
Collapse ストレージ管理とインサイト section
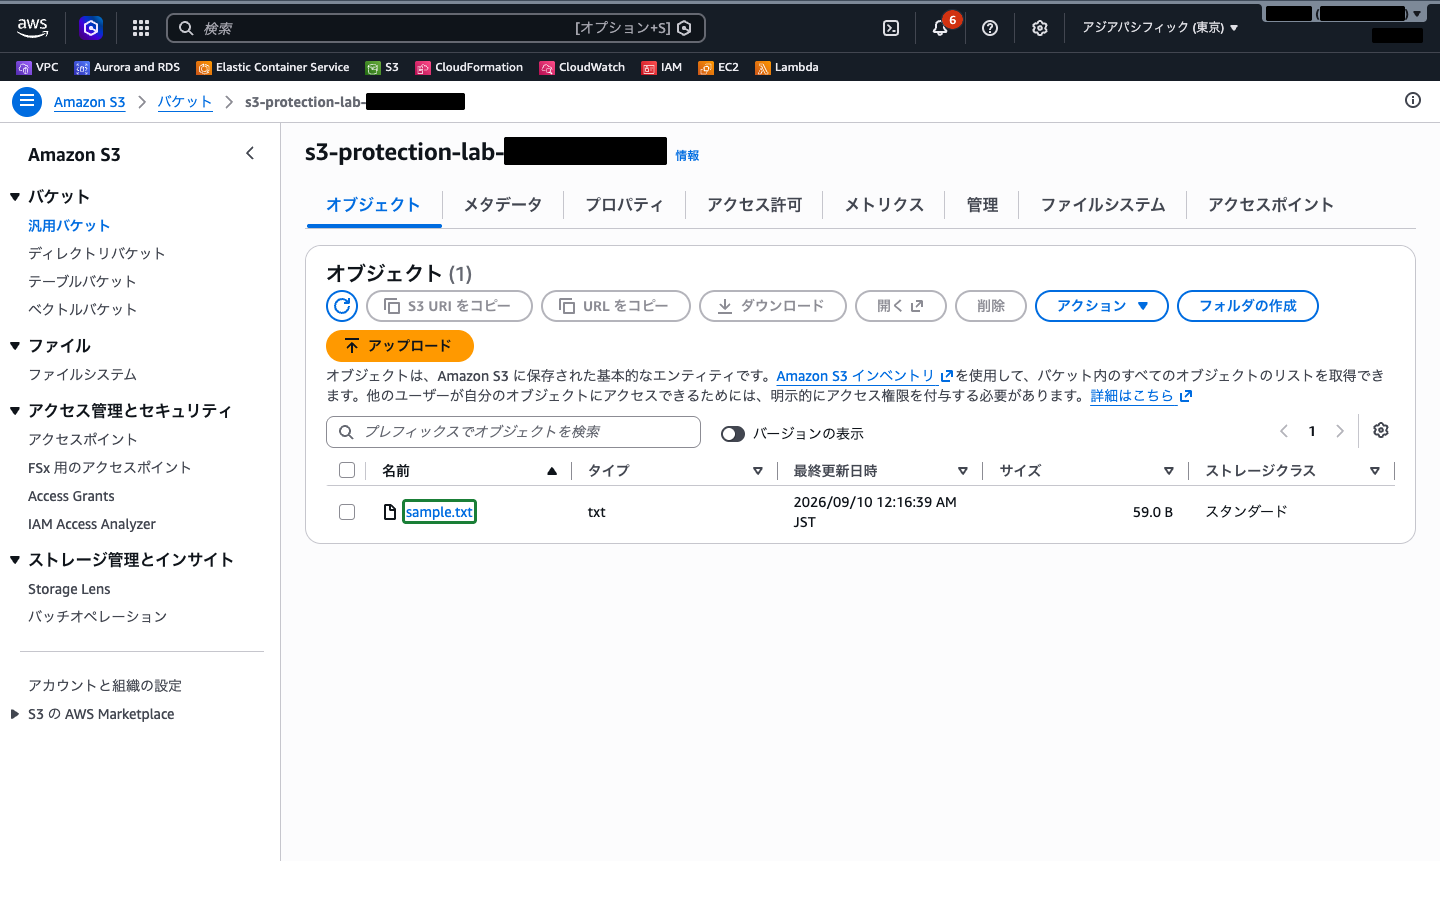(x=15, y=560)
